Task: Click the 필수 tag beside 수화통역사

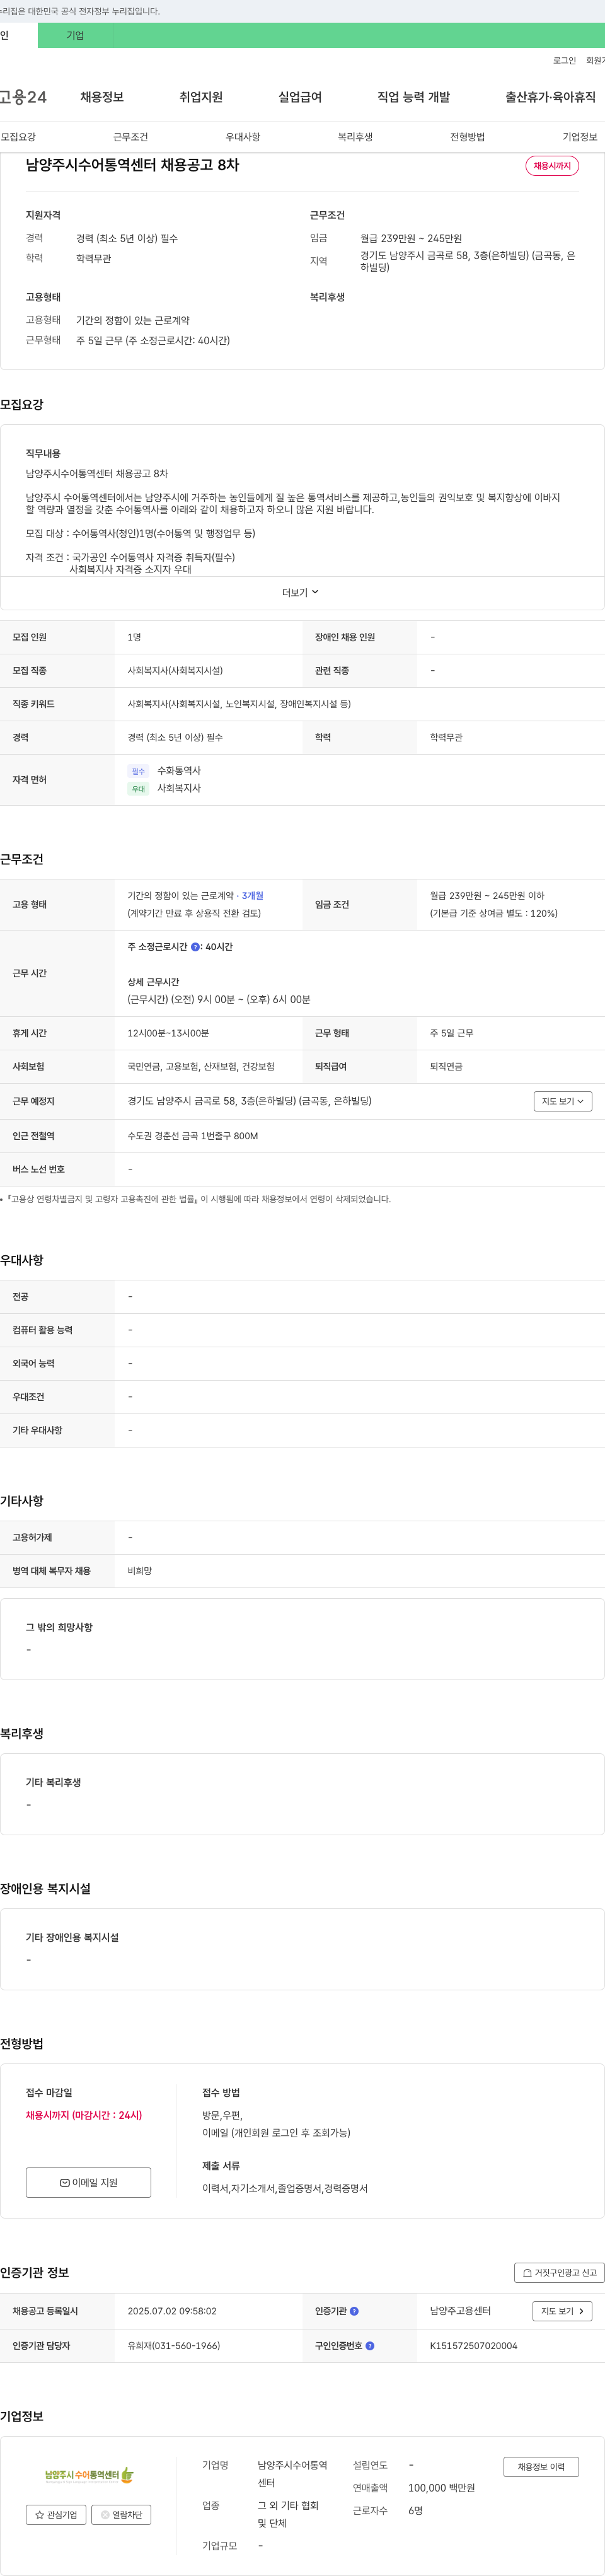Action: click(138, 771)
